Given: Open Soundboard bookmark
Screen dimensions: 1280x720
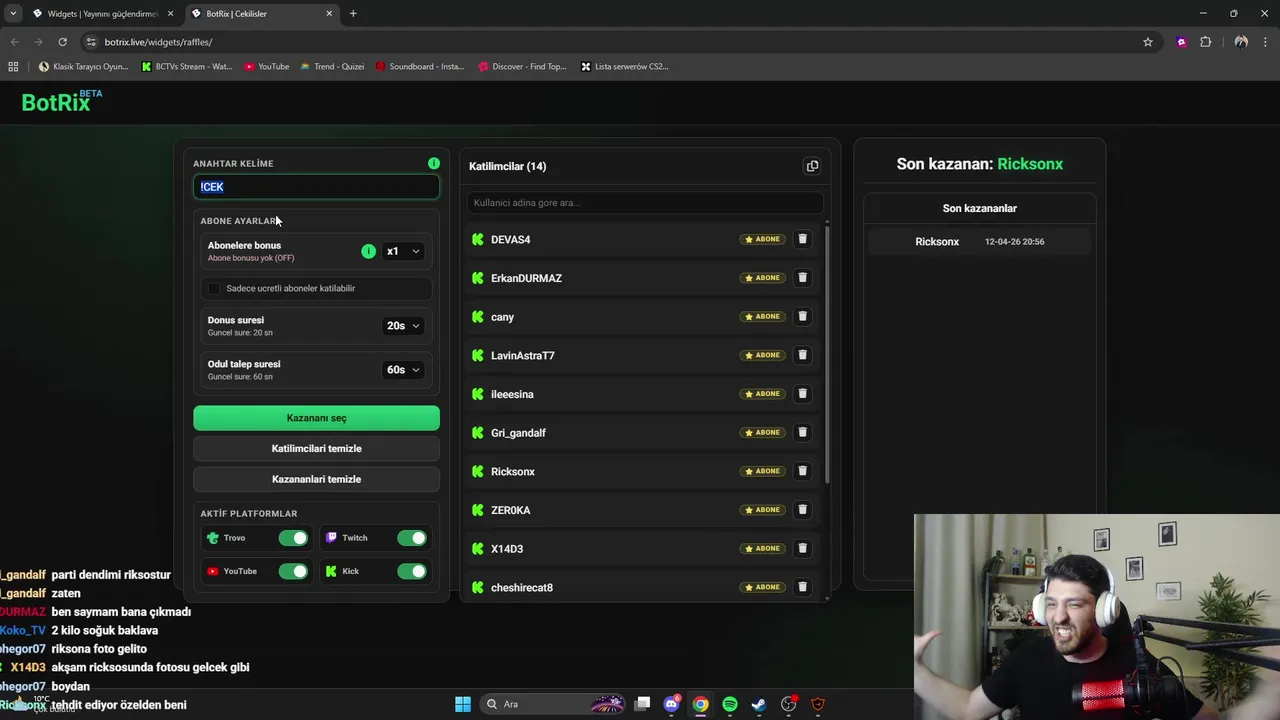Looking at the screenshot, I should [x=420, y=67].
